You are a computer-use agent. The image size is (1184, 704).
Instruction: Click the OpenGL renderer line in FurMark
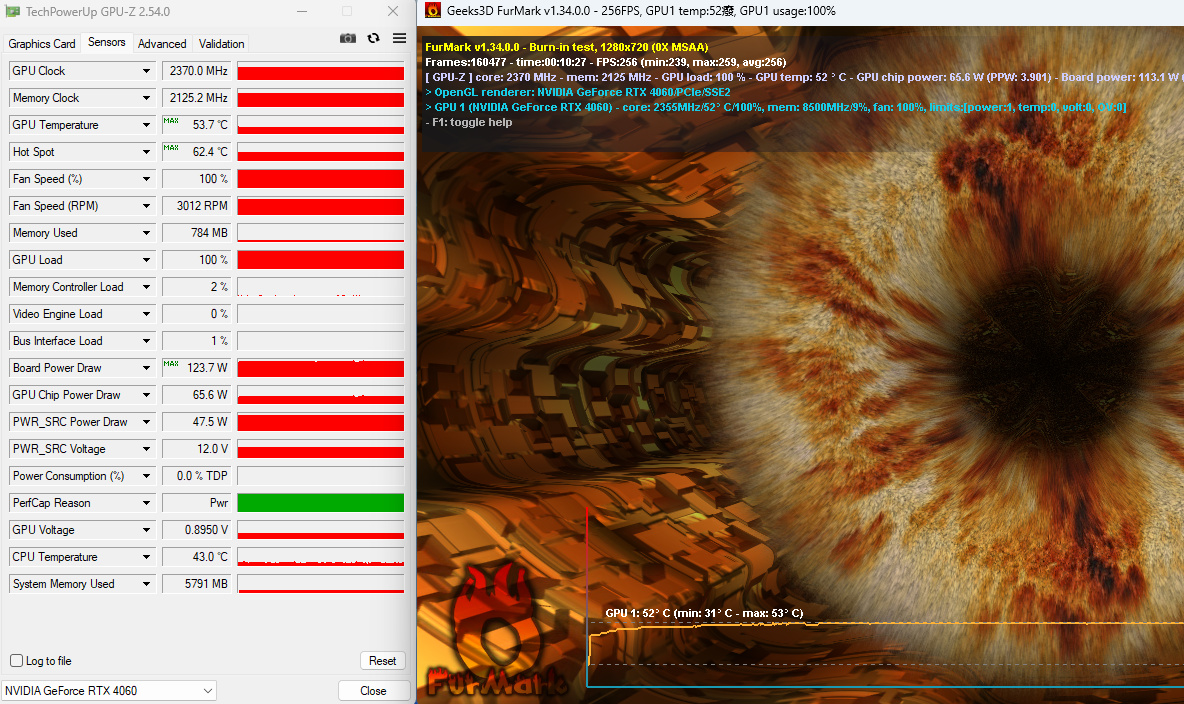(x=578, y=92)
